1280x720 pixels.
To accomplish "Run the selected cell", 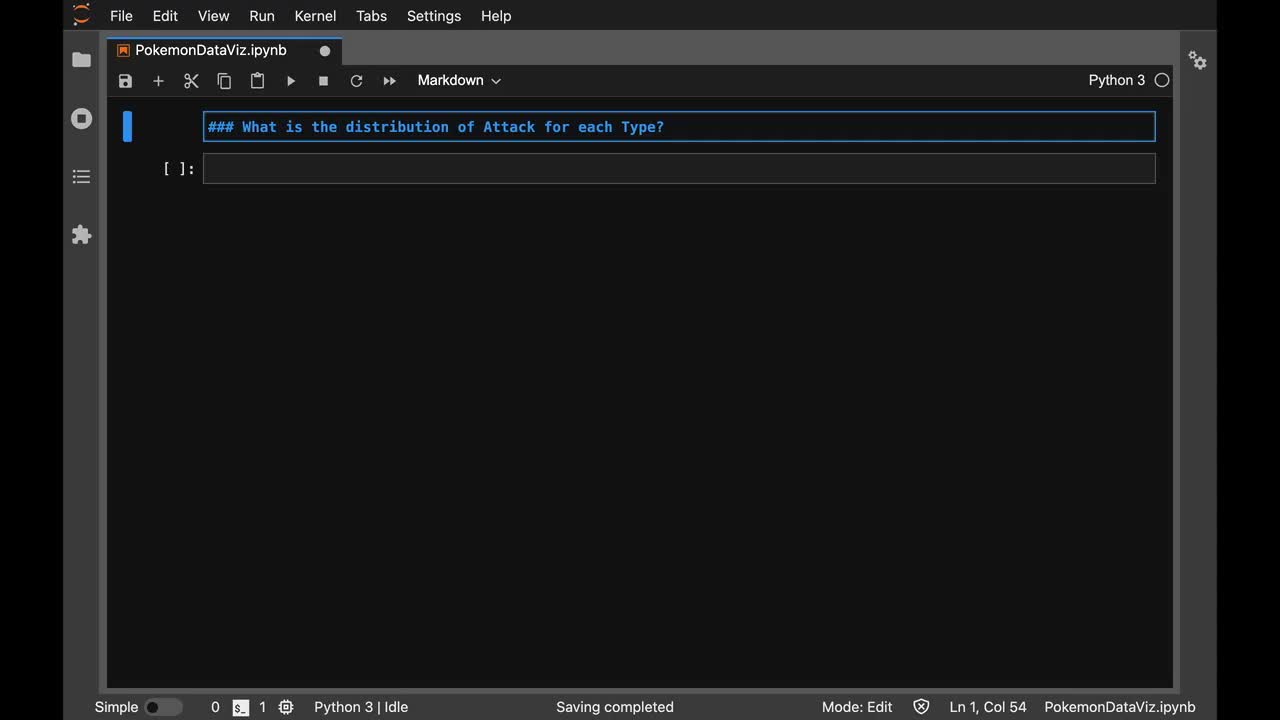I will (291, 81).
